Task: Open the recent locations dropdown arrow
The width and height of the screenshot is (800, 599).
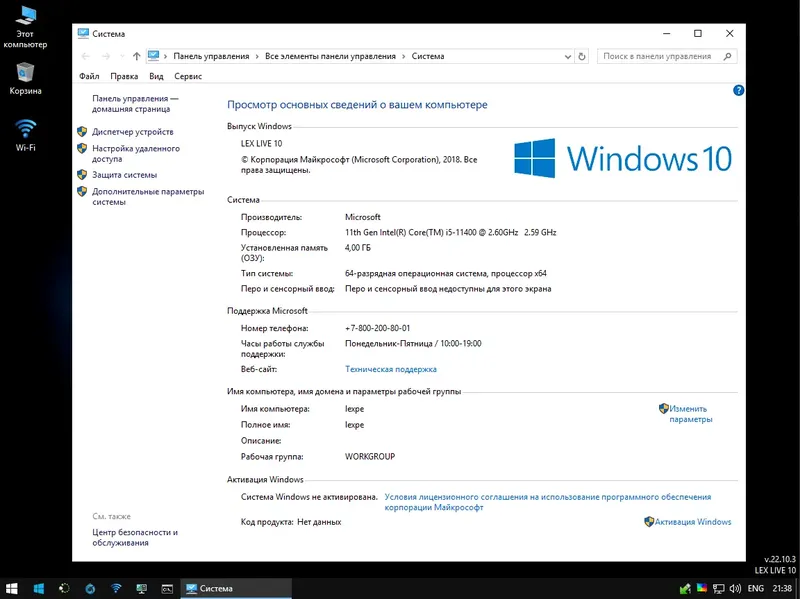Action: tap(122, 56)
